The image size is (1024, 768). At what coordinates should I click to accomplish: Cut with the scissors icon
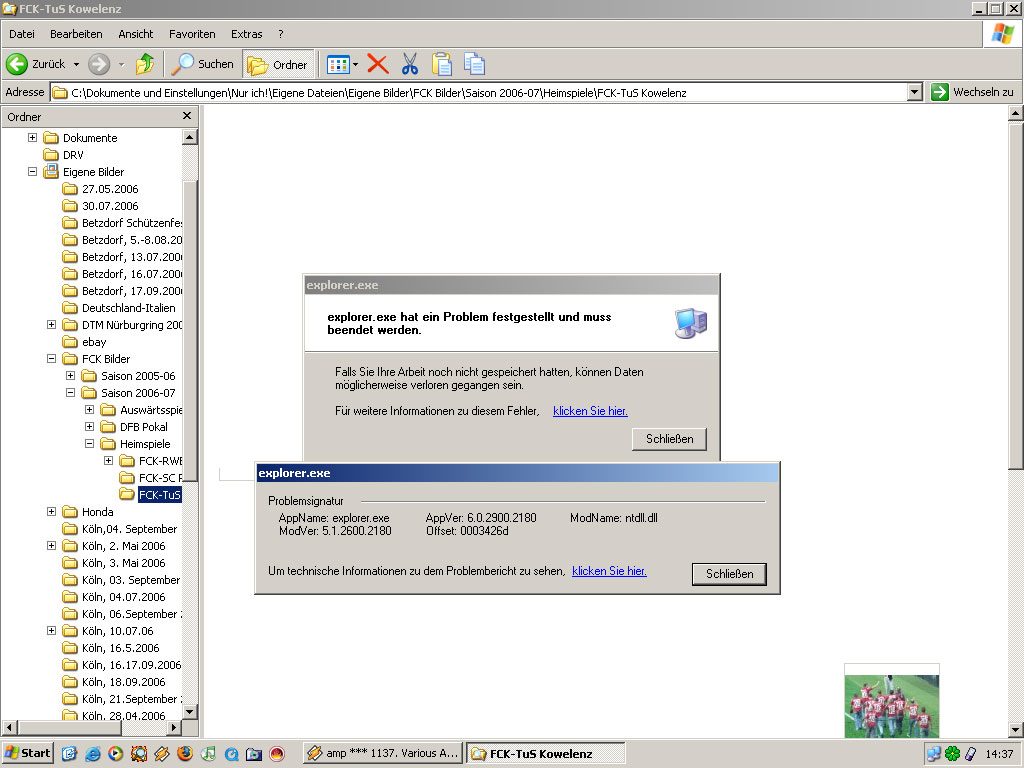(x=409, y=64)
